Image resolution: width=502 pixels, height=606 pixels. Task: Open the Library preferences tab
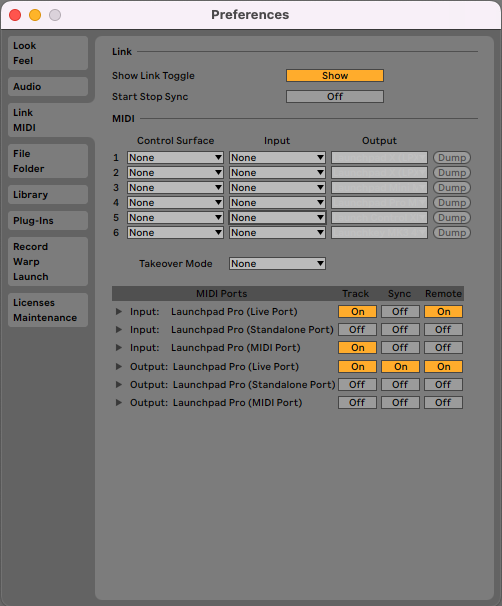[48, 194]
